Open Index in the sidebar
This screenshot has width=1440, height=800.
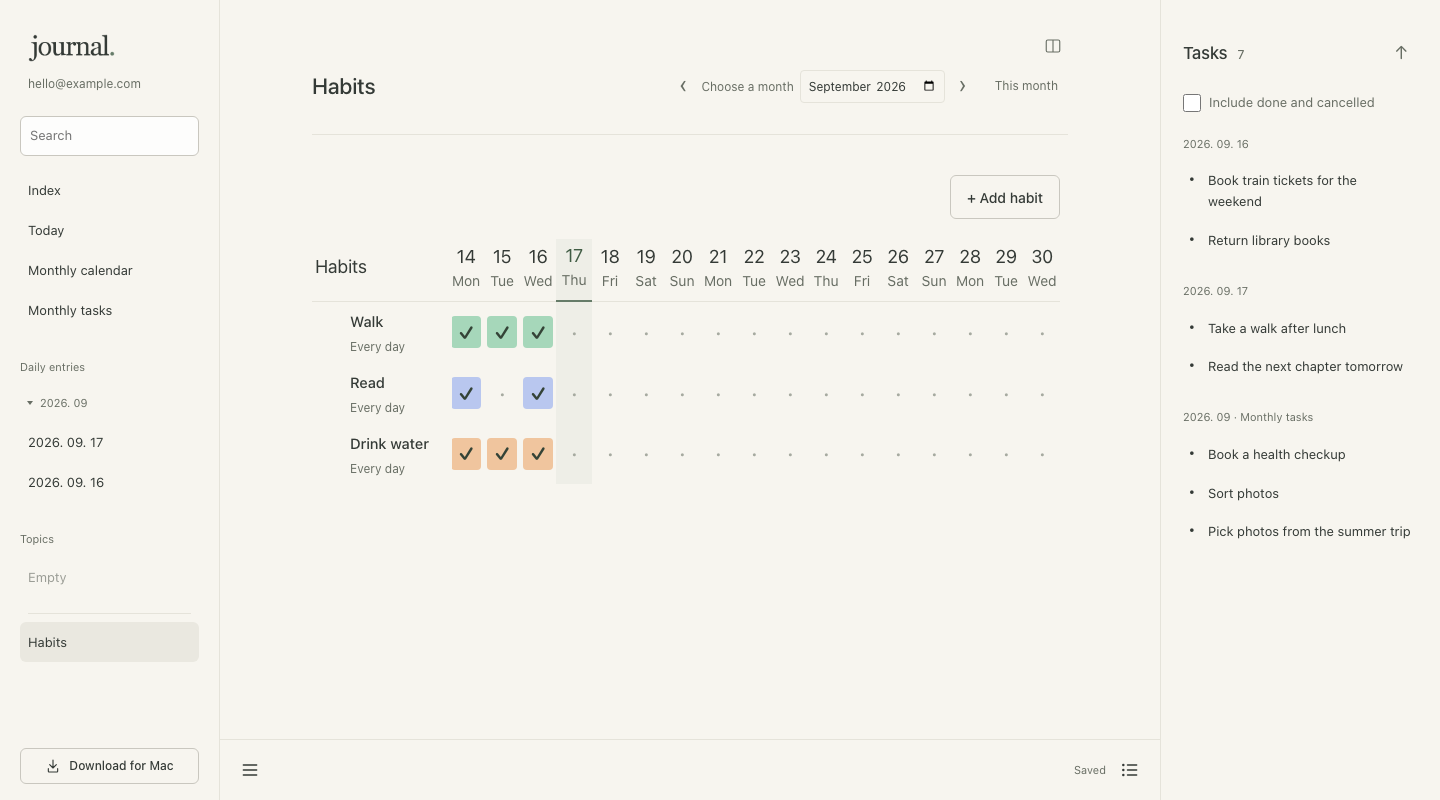(x=109, y=190)
